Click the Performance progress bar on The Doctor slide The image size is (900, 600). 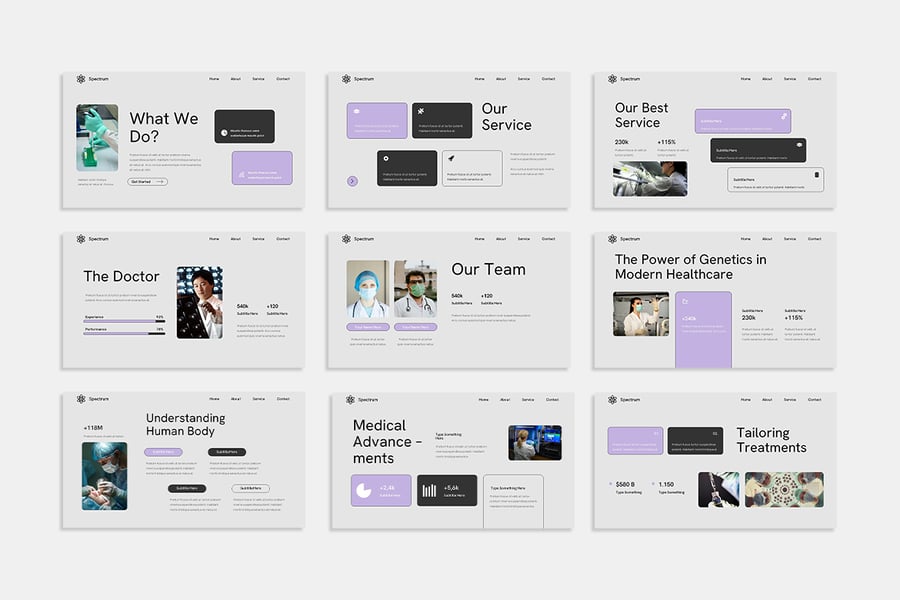click(x=124, y=333)
